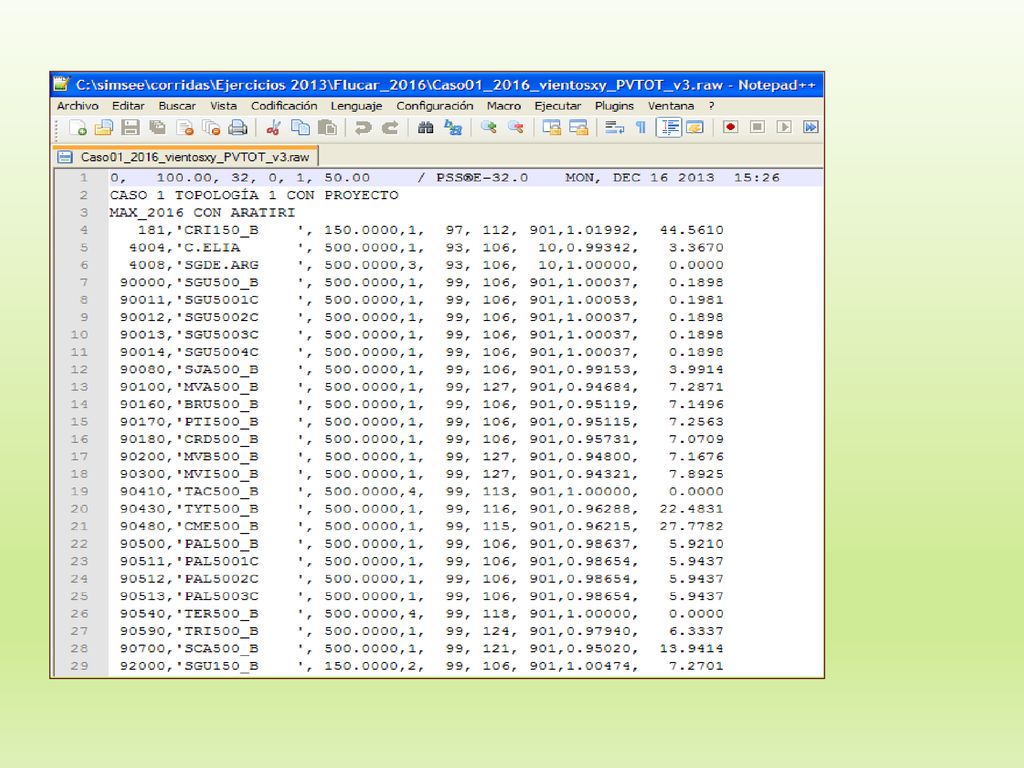Image resolution: width=1024 pixels, height=768 pixels.
Task: Click the Copy toolbar icon
Action: 300,128
